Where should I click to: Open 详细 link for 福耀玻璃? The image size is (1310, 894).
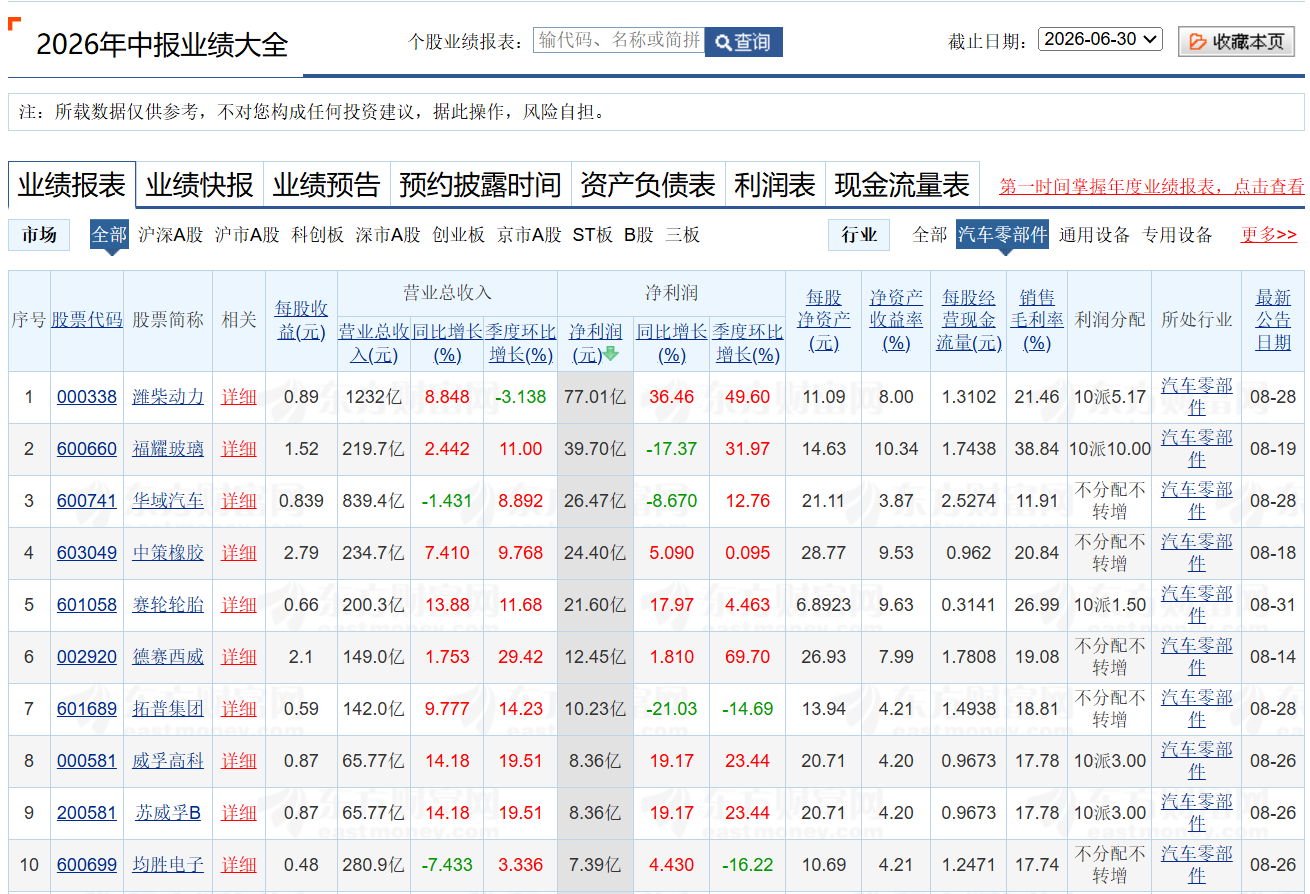[239, 449]
